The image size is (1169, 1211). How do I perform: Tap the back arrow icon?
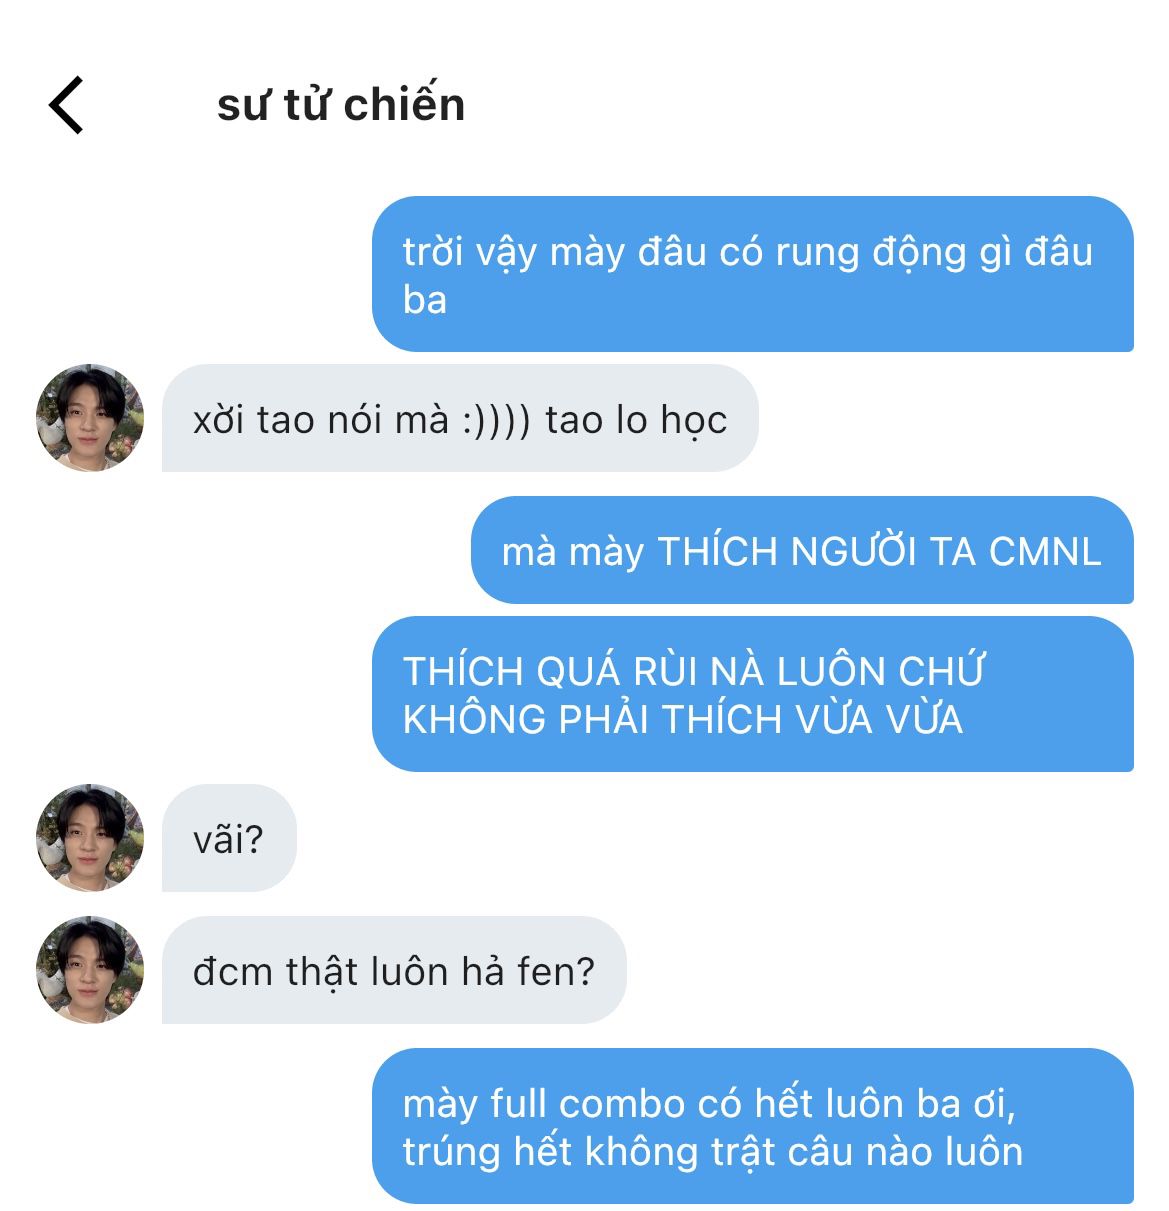66,105
